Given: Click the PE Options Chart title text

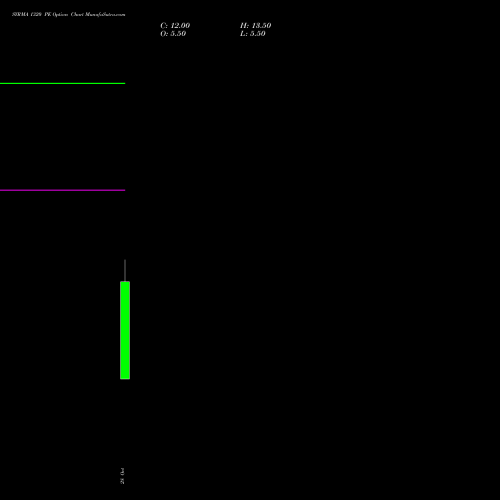Looking at the screenshot, I should point(69,14).
